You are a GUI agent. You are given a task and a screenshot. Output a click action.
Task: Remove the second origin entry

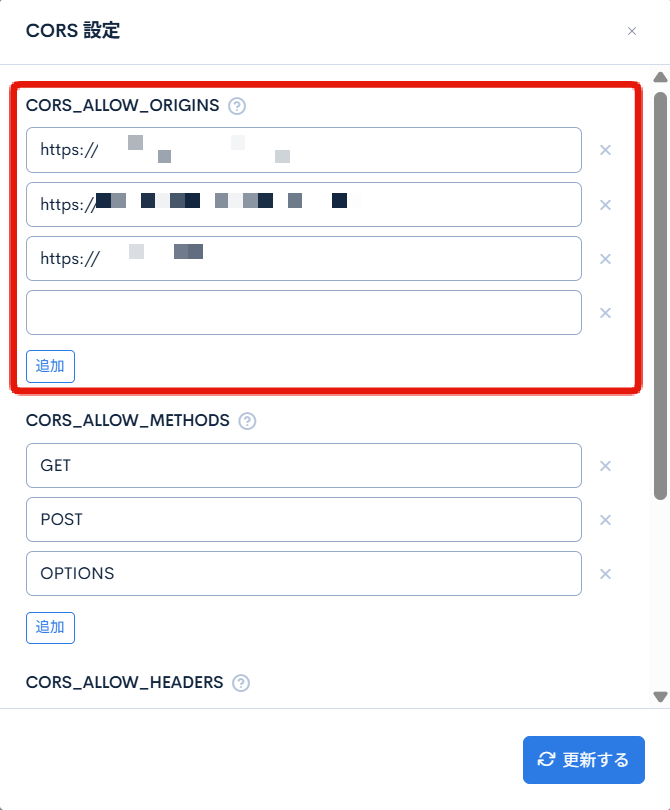tap(605, 205)
